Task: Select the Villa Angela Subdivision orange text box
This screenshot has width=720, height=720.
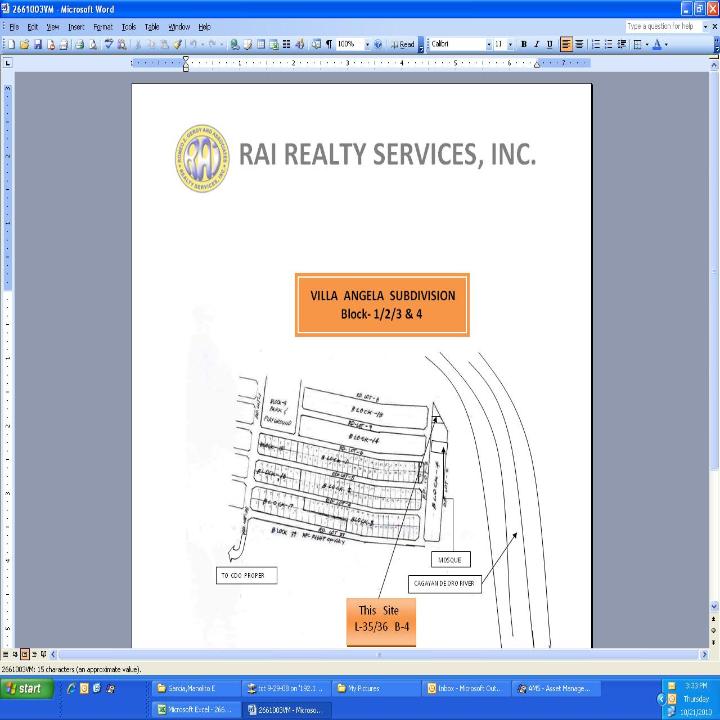Action: [382, 305]
